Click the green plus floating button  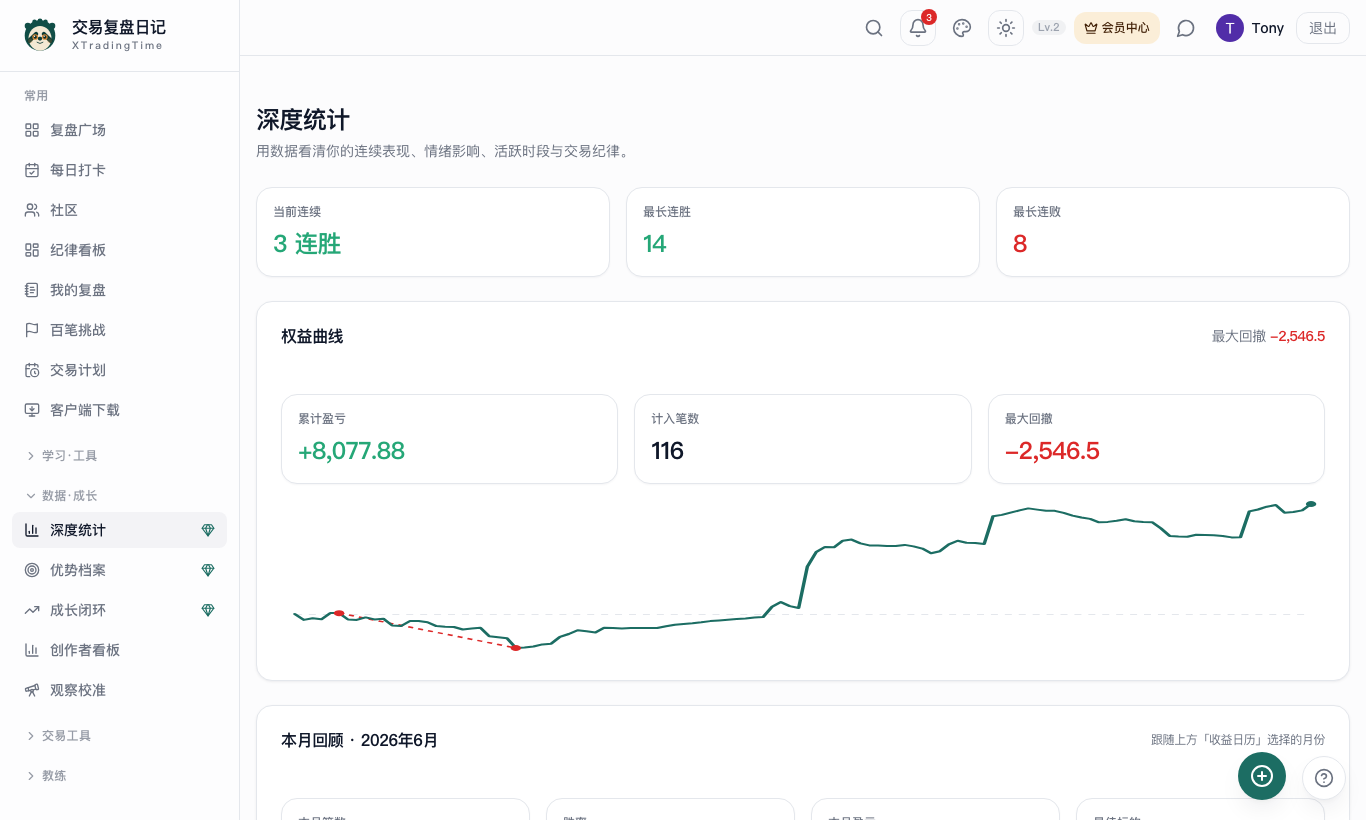1262,776
